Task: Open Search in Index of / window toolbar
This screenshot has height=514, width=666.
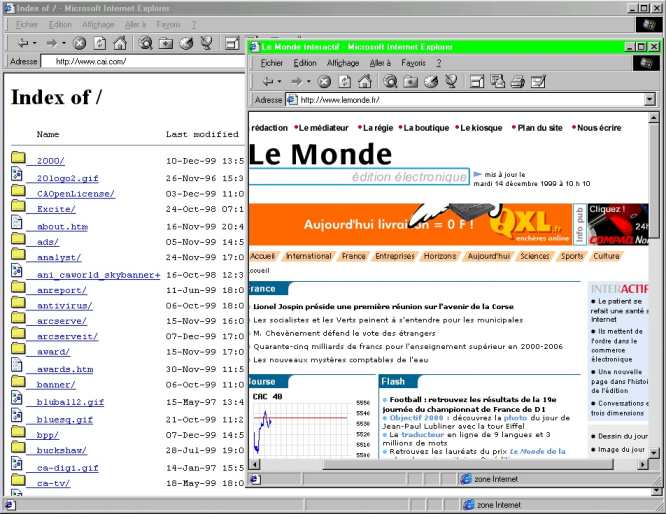Action: pyautogui.click(x=146, y=43)
